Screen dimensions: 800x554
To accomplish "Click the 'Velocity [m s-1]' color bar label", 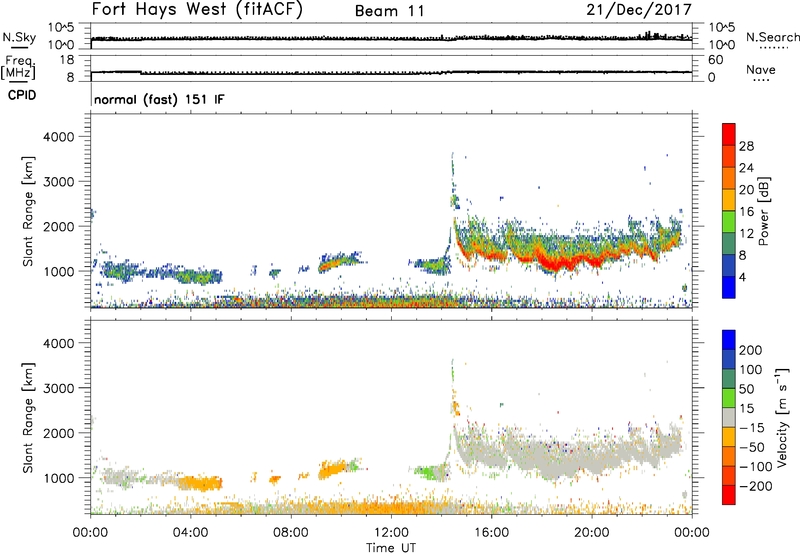I will pyautogui.click(x=782, y=417).
